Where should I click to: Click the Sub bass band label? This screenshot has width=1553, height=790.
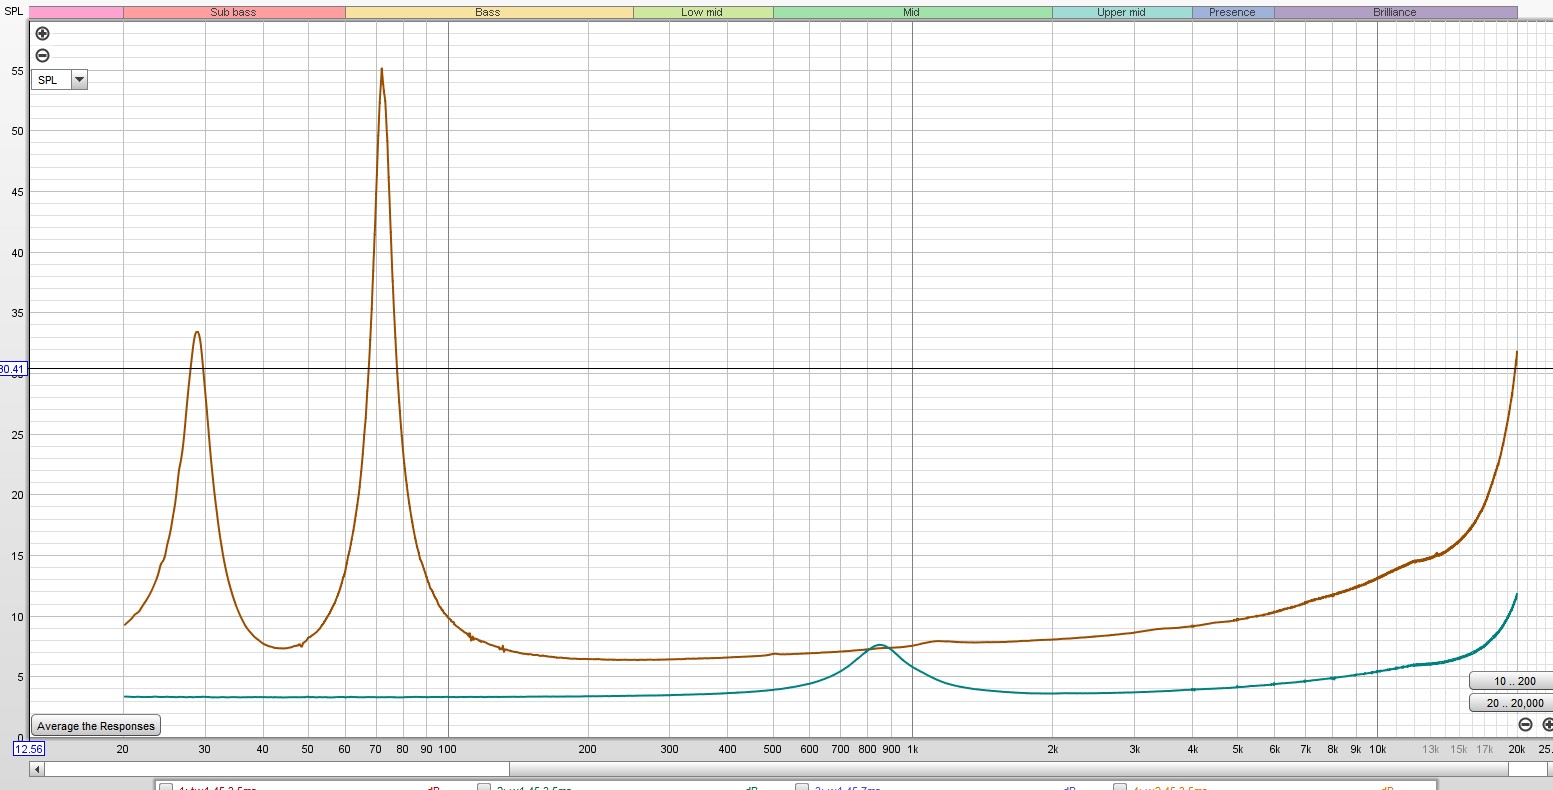[234, 12]
